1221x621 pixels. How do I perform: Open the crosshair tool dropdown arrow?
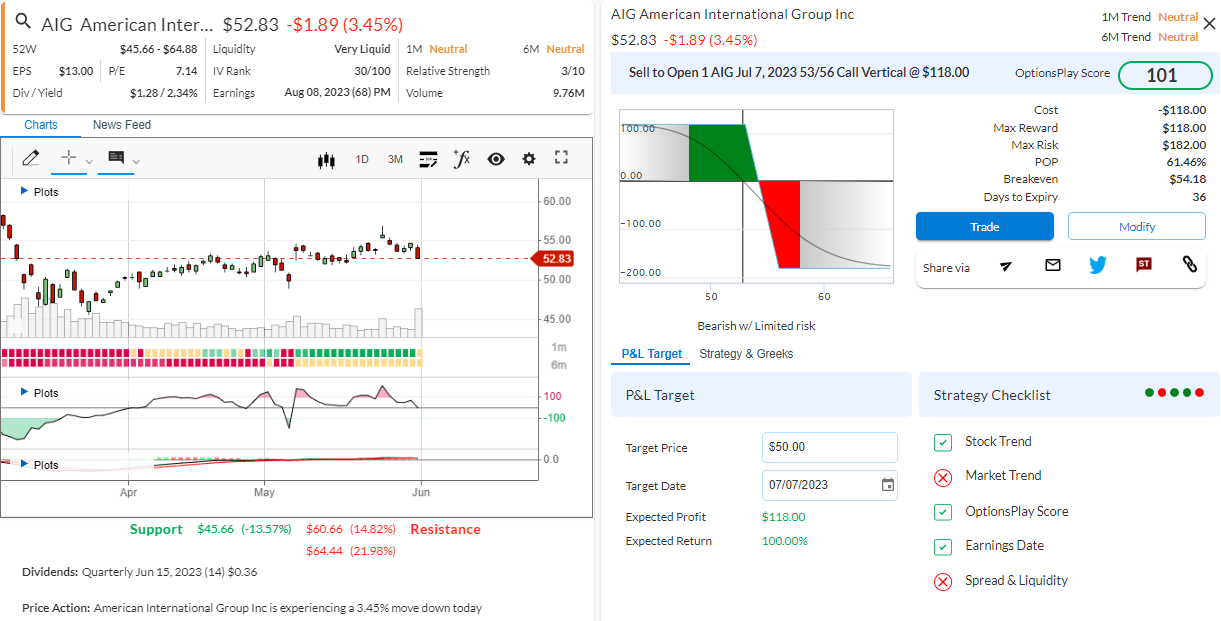click(x=89, y=161)
